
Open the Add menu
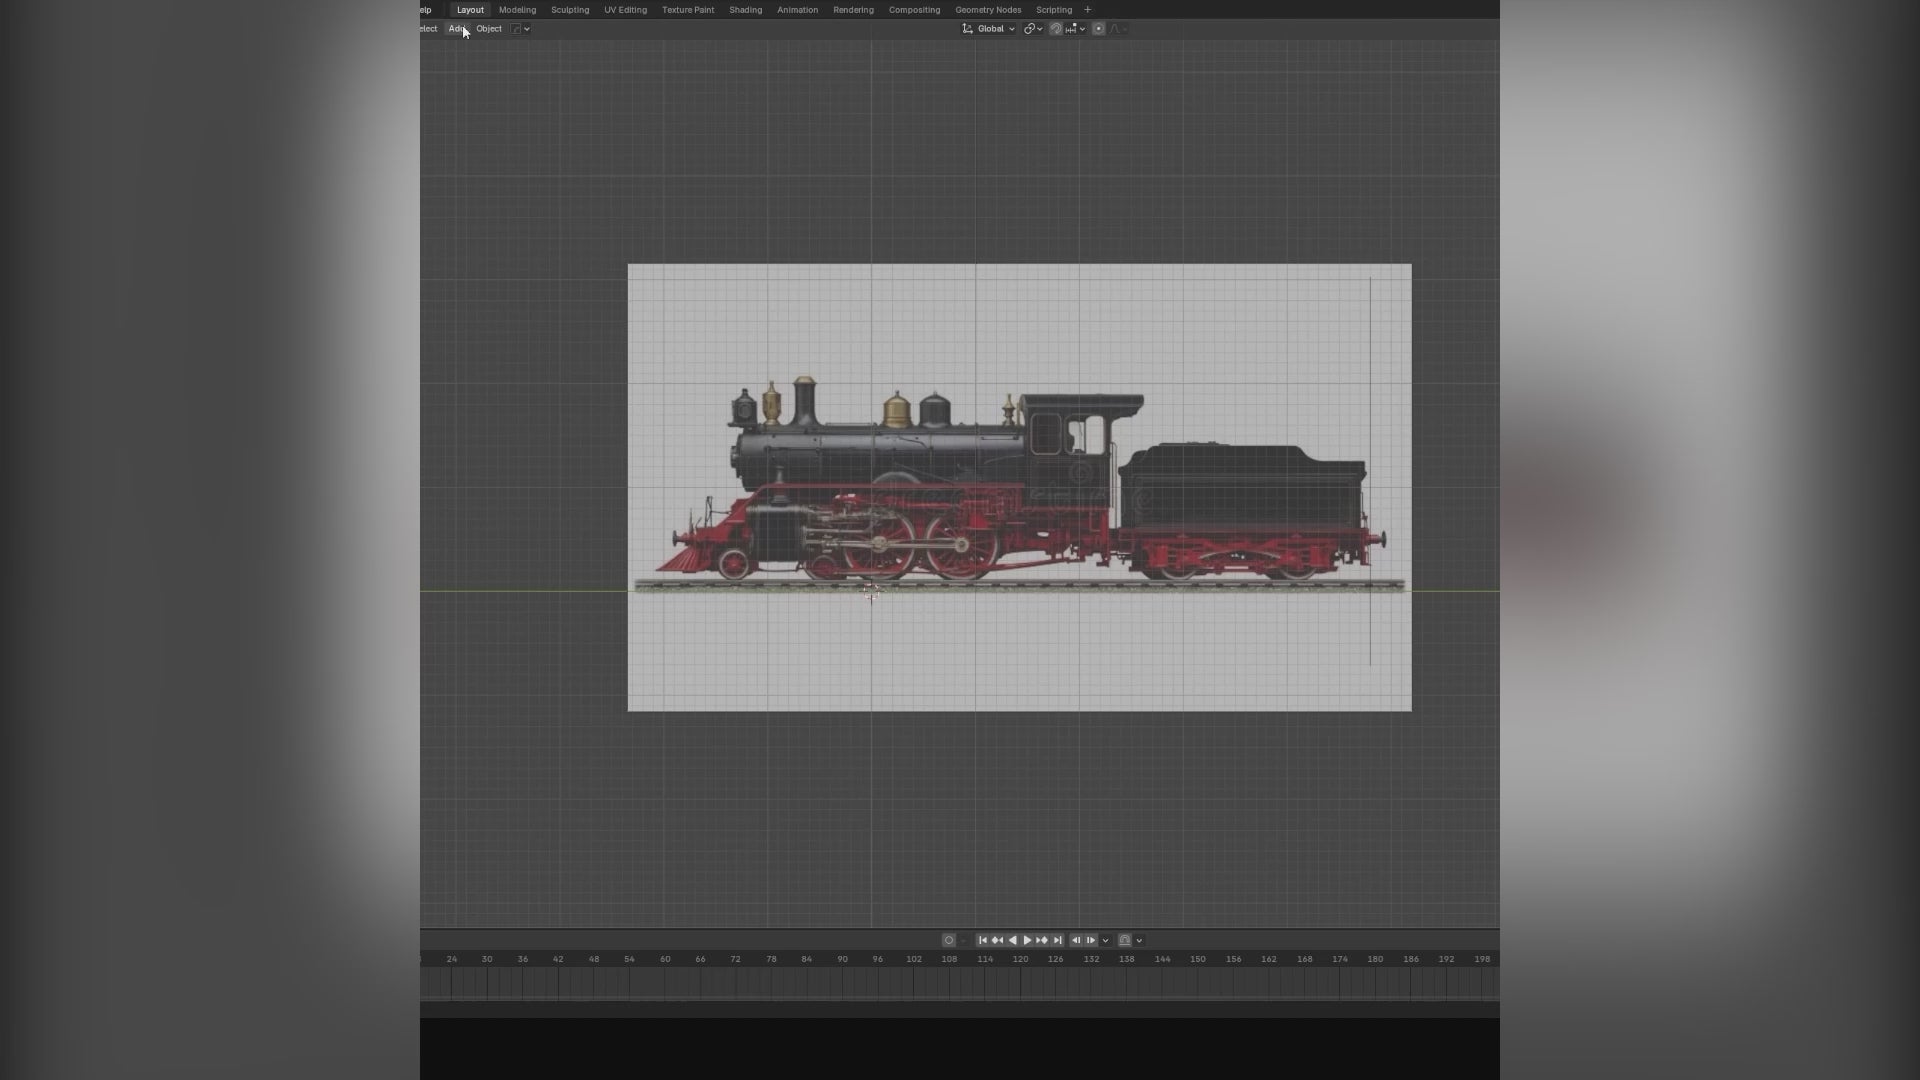click(x=457, y=29)
